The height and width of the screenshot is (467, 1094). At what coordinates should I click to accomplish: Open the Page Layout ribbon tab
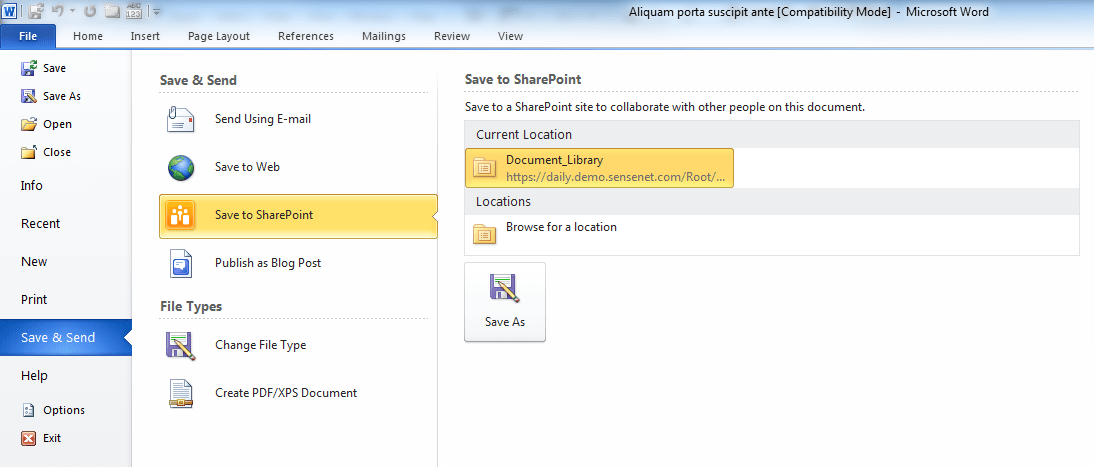pyautogui.click(x=219, y=36)
